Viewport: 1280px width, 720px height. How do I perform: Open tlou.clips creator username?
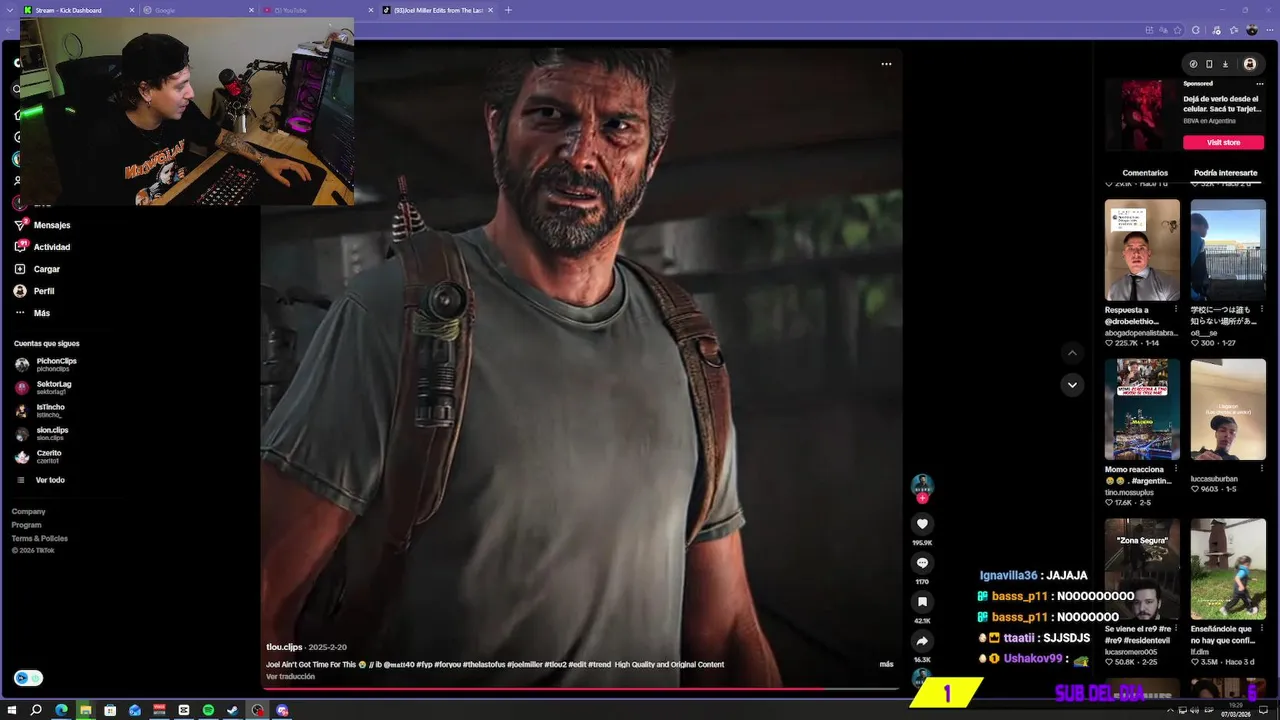284,647
